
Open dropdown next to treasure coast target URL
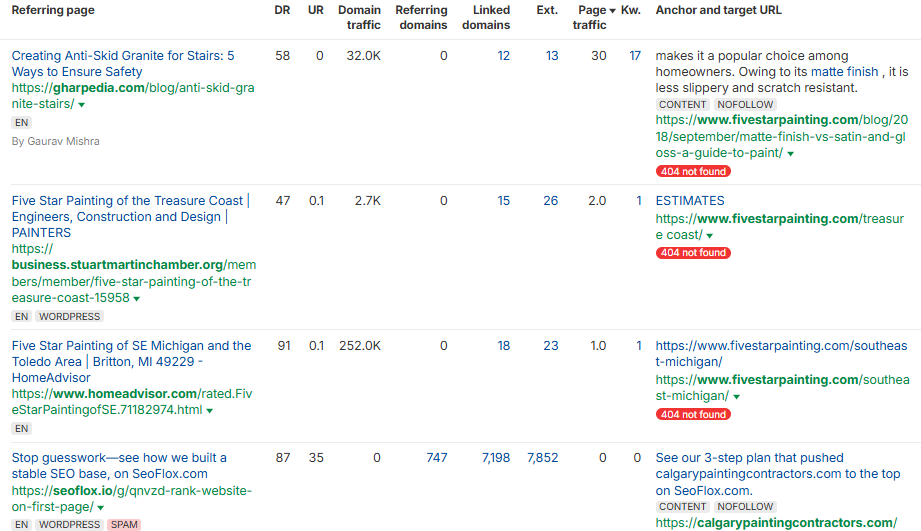coord(710,236)
